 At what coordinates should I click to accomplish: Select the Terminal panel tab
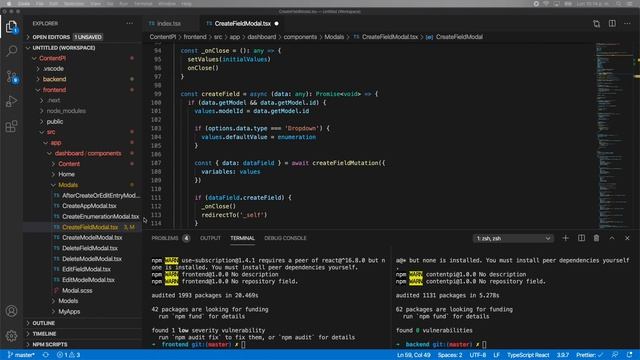[242, 238]
